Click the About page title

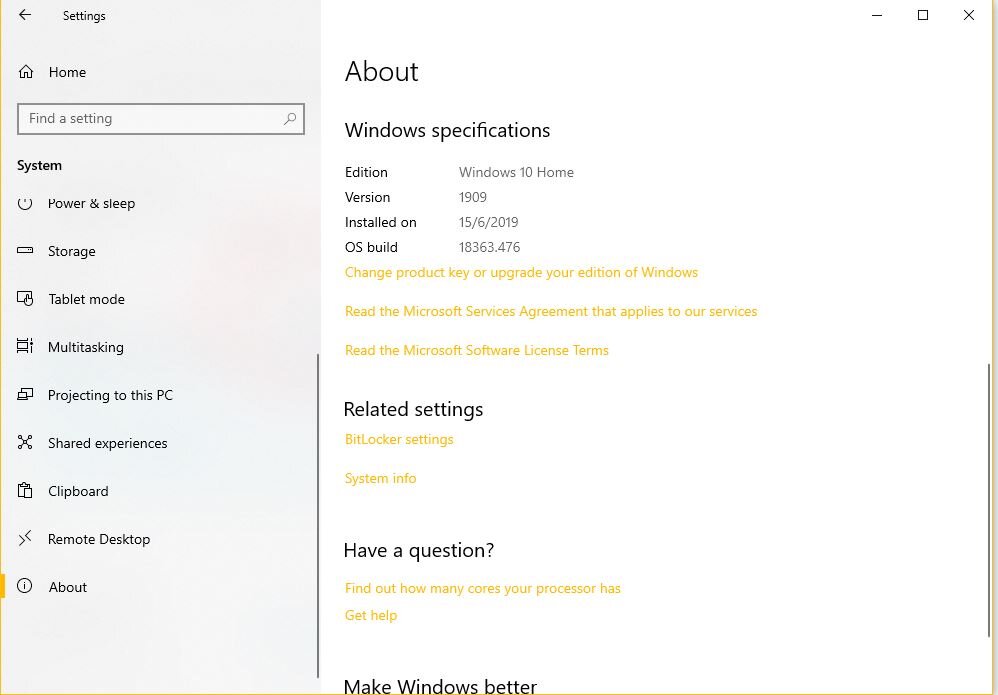382,71
